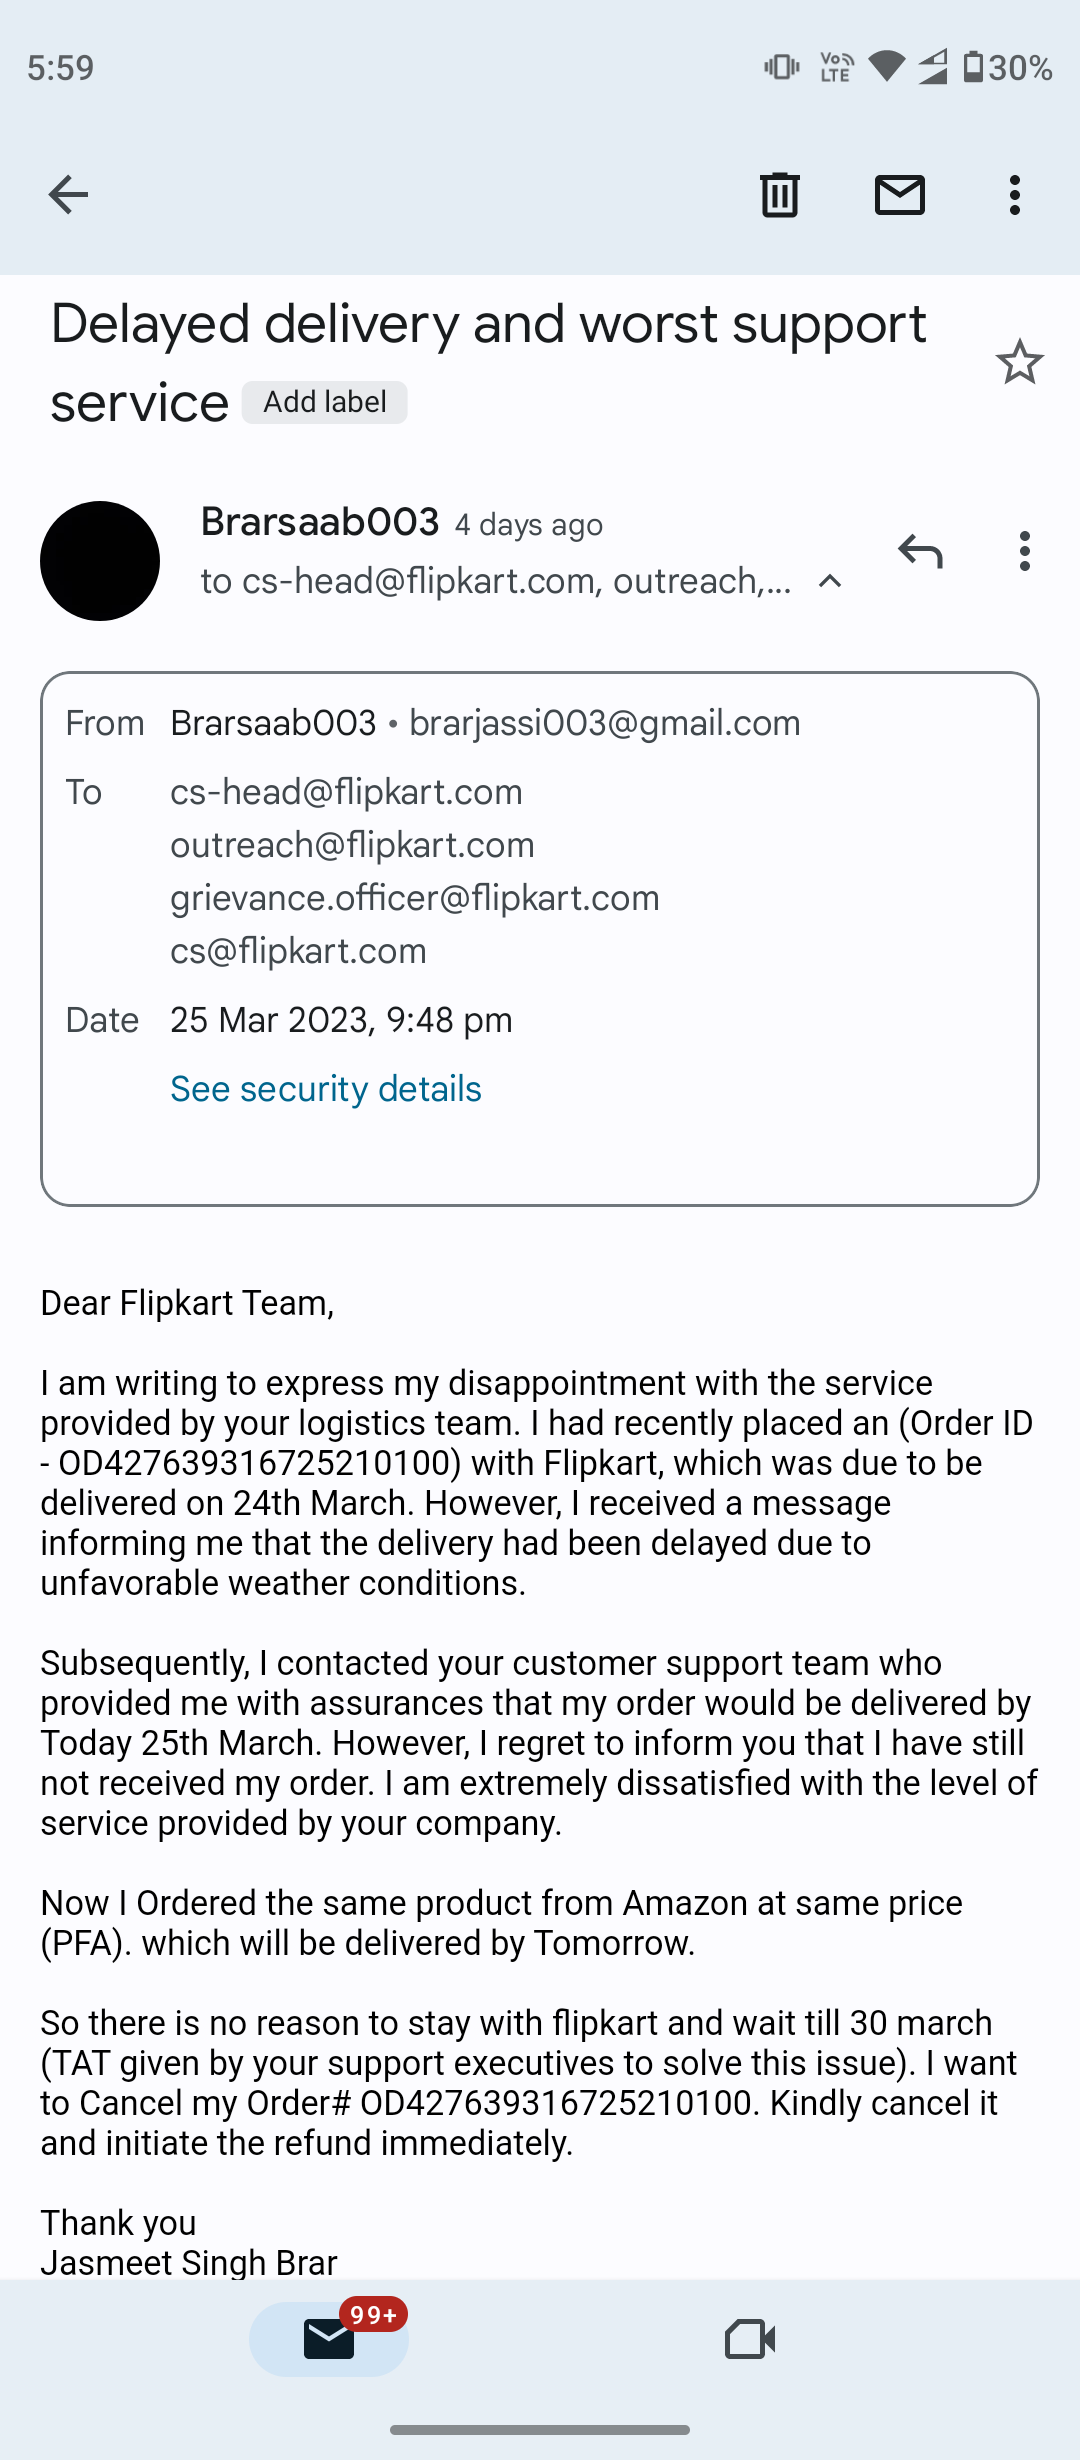
Task: Tap the cs-head@flipkart.com recipient address
Action: point(346,792)
